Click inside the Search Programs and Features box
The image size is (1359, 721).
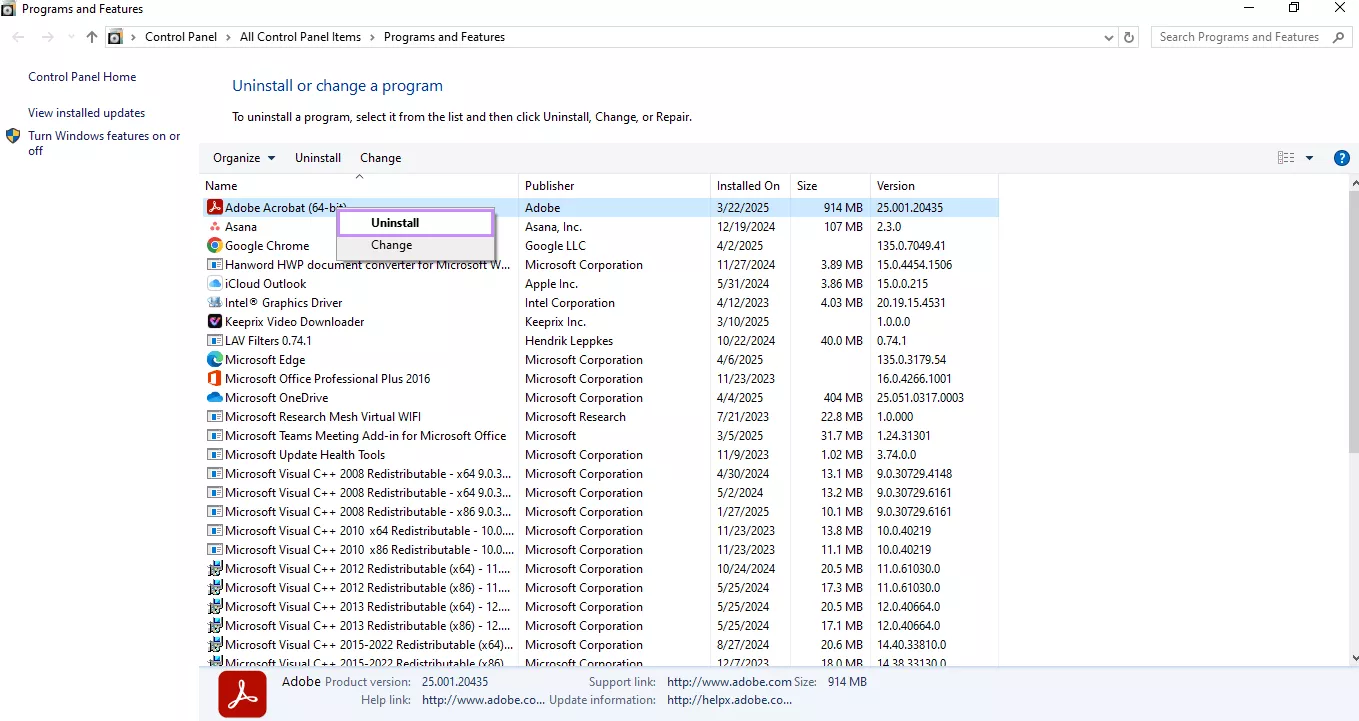pos(1240,36)
